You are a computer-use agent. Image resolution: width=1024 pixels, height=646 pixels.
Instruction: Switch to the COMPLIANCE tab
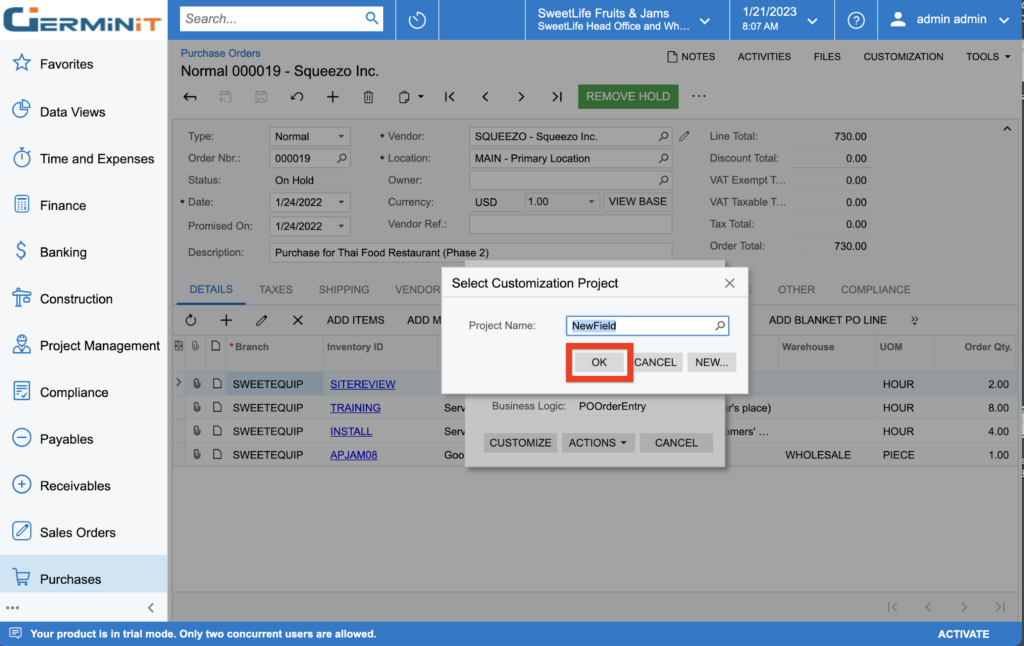coord(875,289)
